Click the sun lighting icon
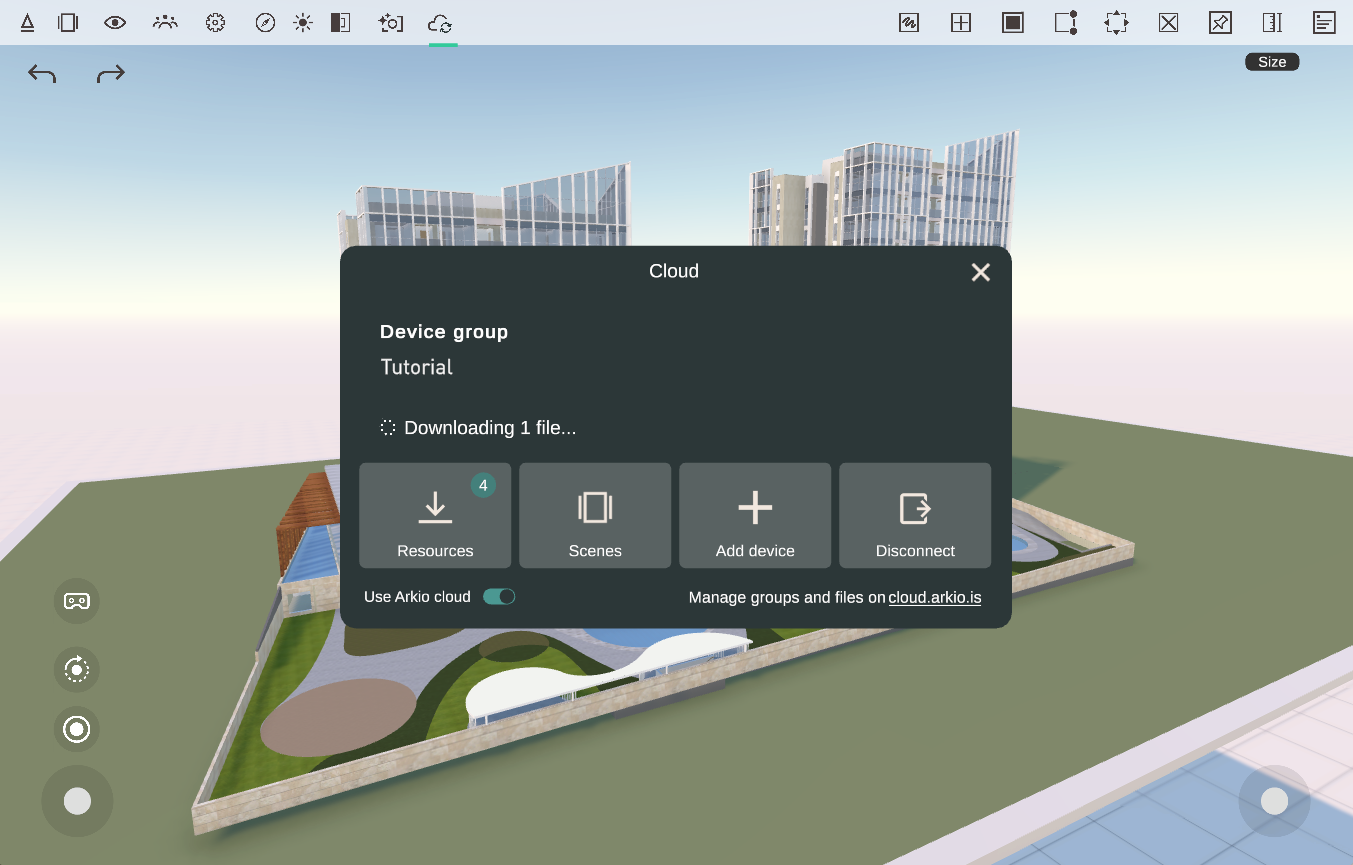This screenshot has height=865, width=1353. point(303,23)
